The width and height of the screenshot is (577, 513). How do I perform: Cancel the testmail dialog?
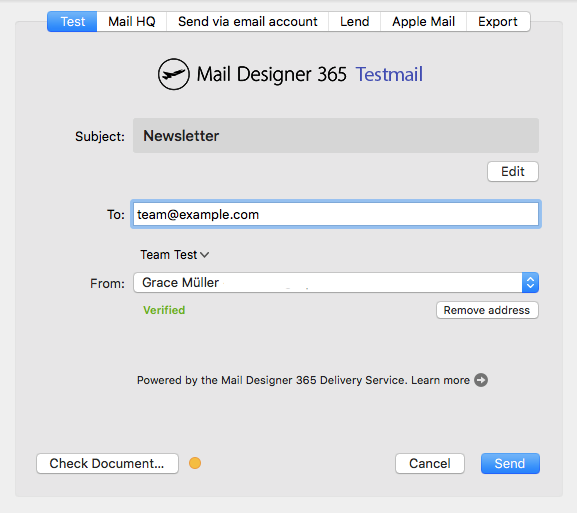[x=429, y=463]
